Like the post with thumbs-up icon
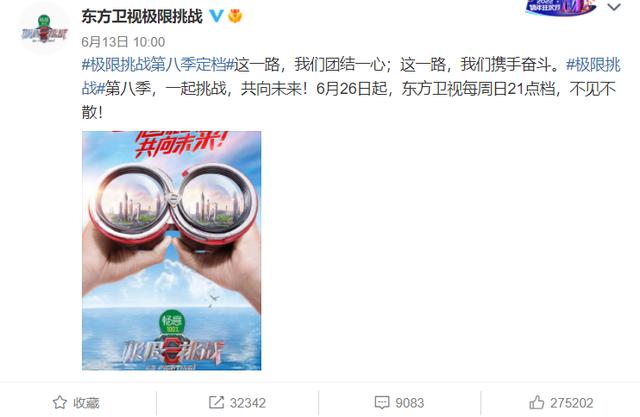This screenshot has width=640, height=417. (536, 402)
